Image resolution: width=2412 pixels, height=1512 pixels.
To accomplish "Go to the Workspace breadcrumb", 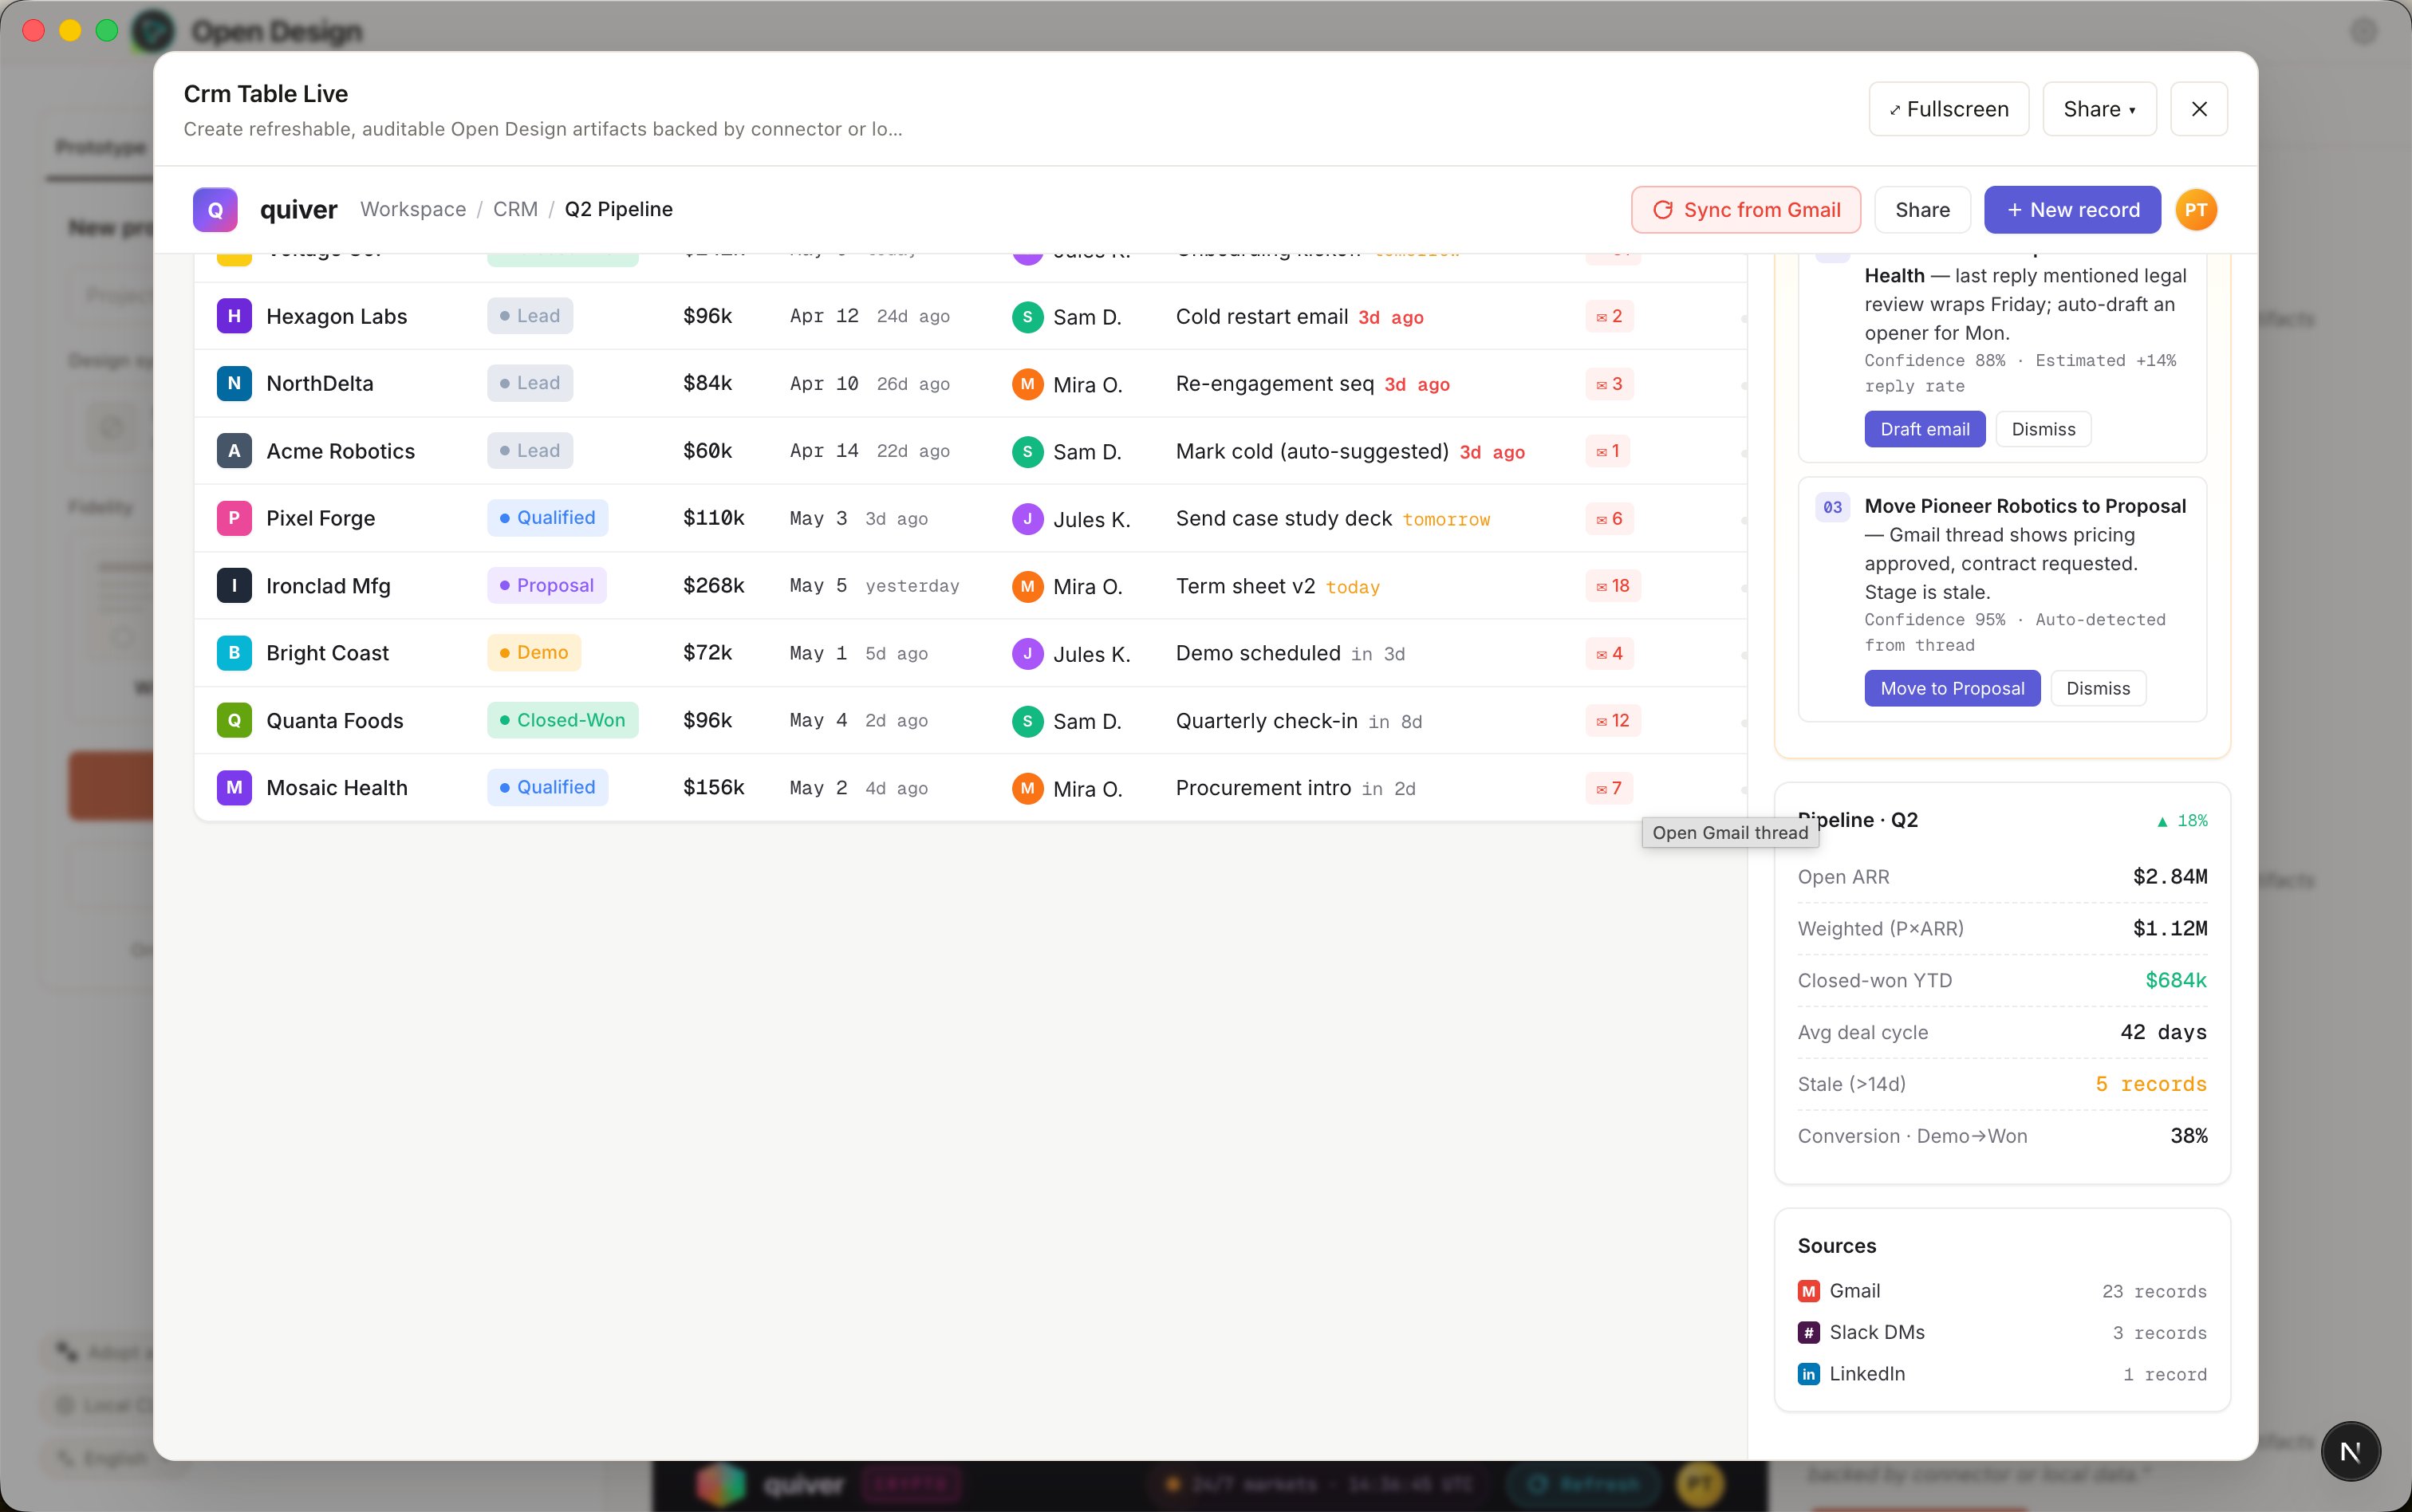I will [413, 209].
